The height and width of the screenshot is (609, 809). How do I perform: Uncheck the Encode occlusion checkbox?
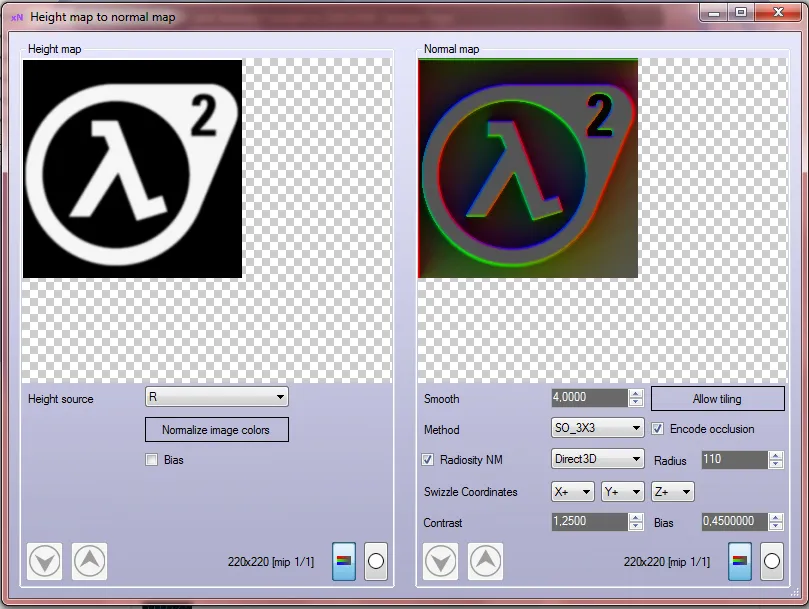pos(657,429)
